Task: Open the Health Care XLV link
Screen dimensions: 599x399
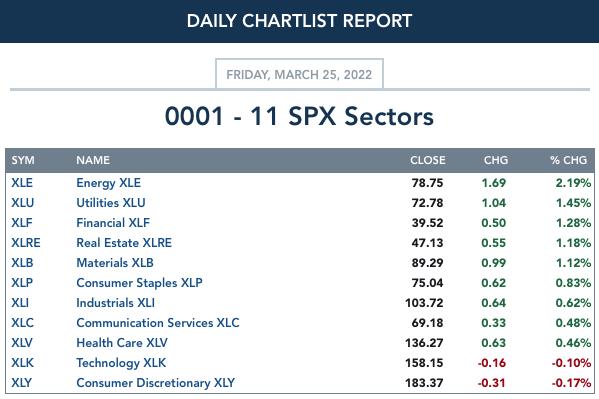Action: pos(122,343)
